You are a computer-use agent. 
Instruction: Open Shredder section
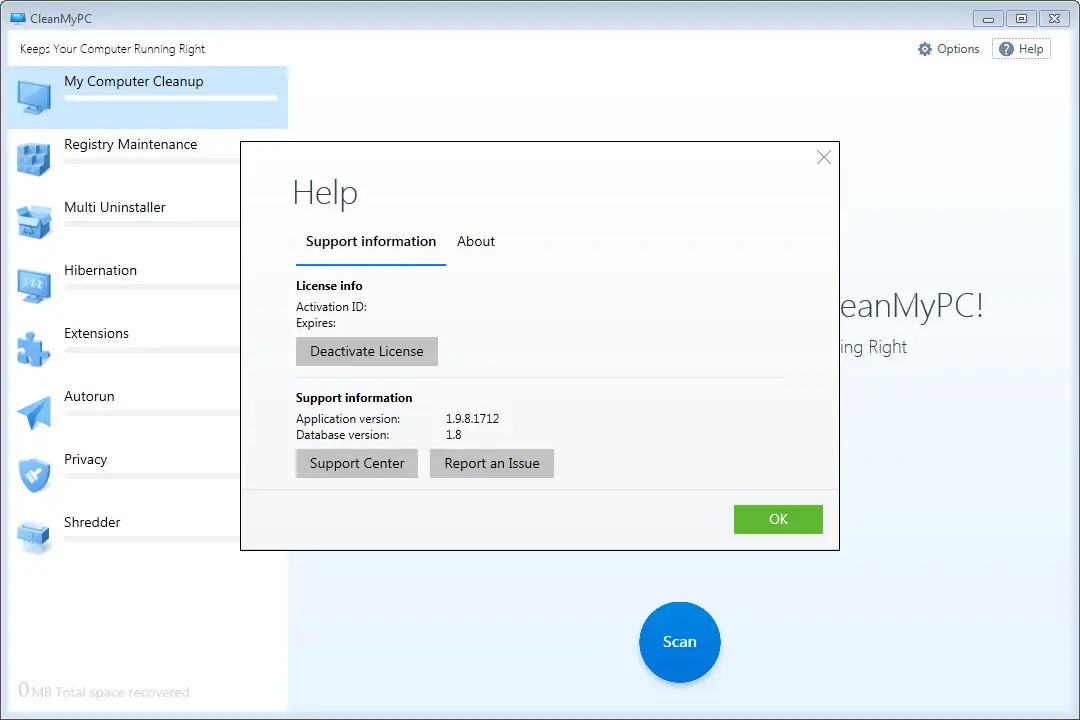(125, 537)
